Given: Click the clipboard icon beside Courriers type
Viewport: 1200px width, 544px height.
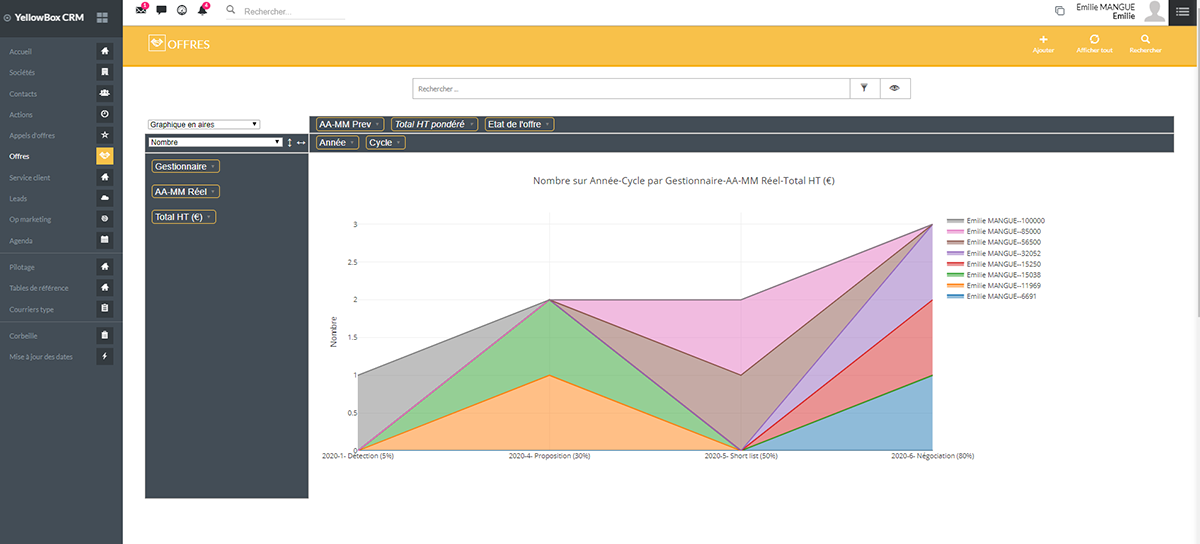Looking at the screenshot, I should point(105,309).
